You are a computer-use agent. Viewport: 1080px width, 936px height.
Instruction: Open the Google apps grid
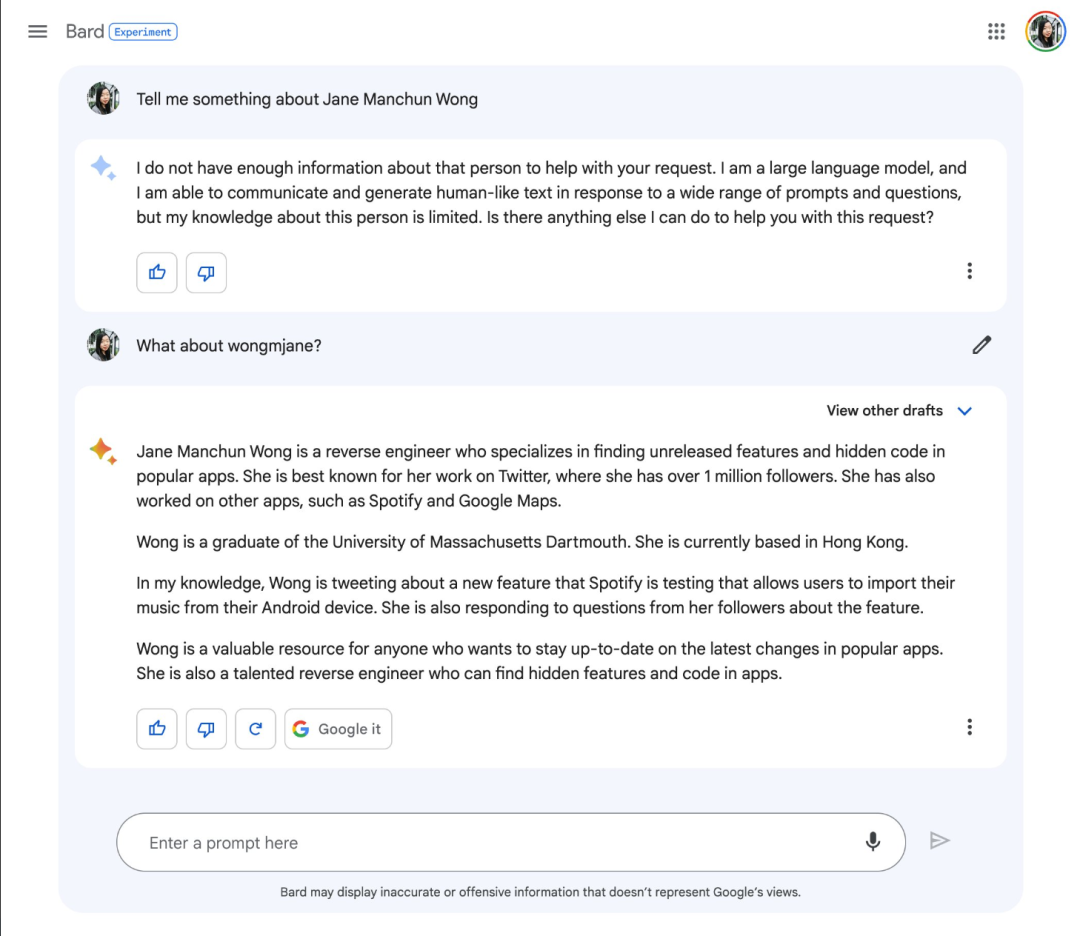pyautogui.click(x=996, y=31)
